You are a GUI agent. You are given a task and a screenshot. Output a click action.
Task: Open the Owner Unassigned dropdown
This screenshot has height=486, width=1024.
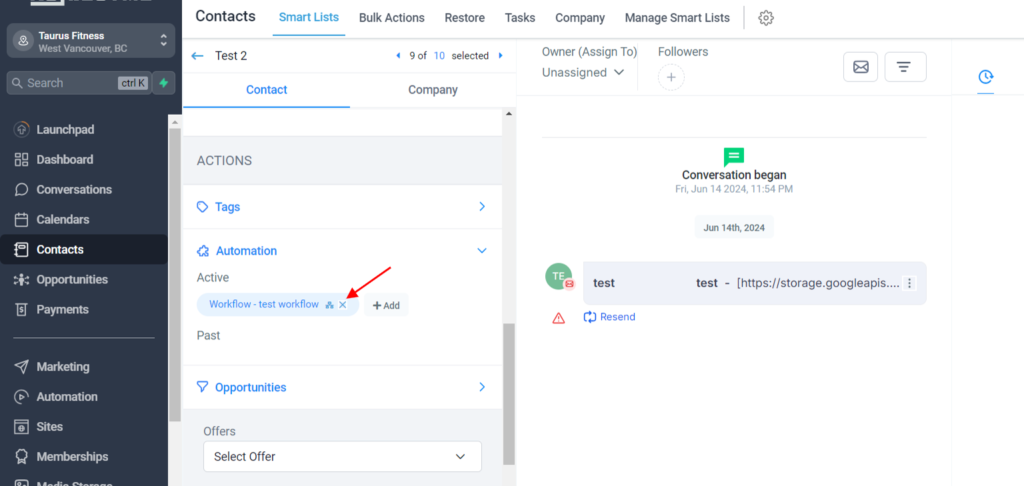584,72
